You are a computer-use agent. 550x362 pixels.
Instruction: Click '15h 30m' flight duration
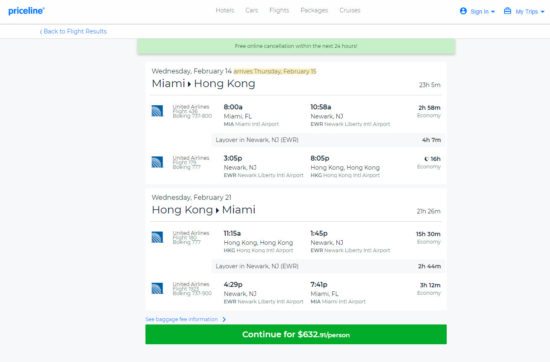pyautogui.click(x=428, y=234)
